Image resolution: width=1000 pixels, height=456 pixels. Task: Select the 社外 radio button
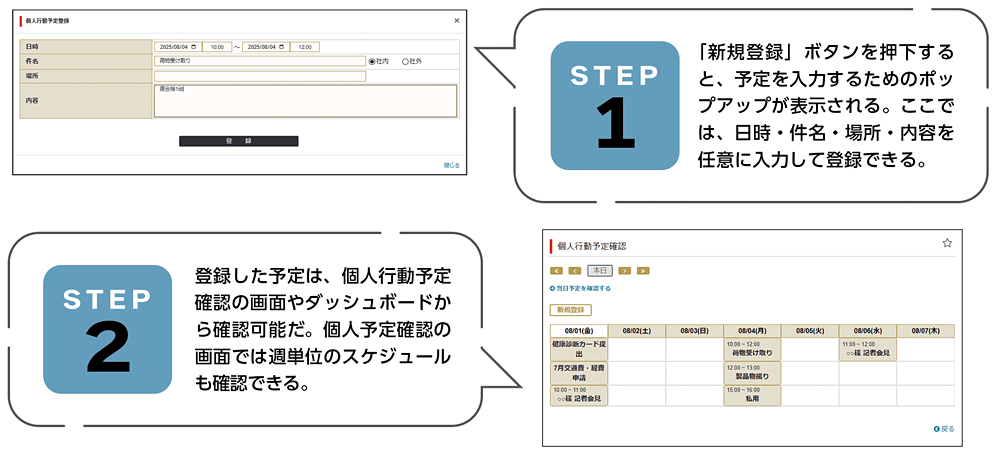[405, 61]
